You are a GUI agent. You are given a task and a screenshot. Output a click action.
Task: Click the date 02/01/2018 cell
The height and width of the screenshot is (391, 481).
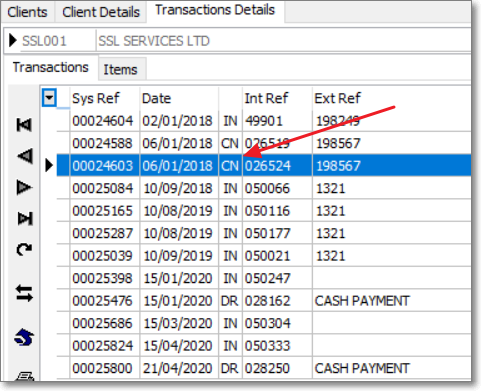coord(179,121)
